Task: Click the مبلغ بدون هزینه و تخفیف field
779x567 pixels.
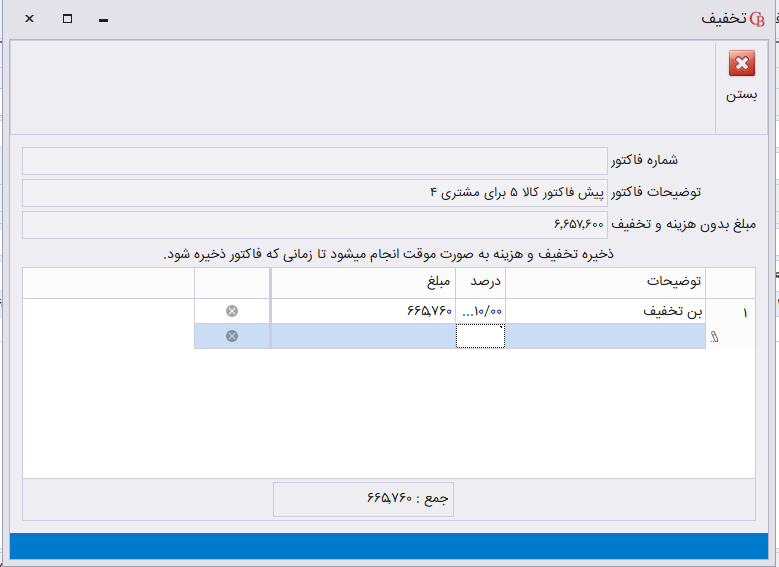Action: [314, 225]
